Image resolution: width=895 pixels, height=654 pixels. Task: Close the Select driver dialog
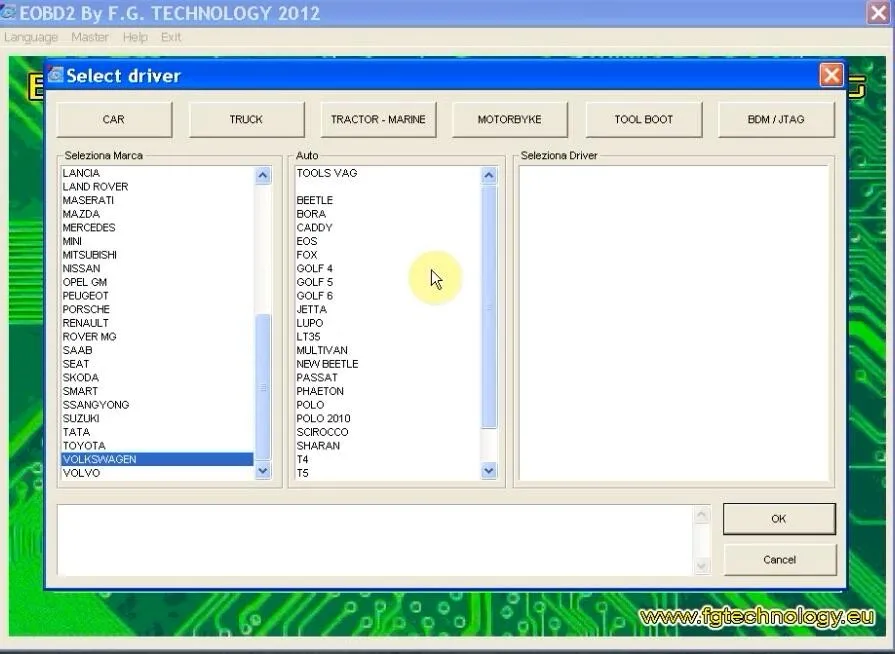(x=831, y=75)
